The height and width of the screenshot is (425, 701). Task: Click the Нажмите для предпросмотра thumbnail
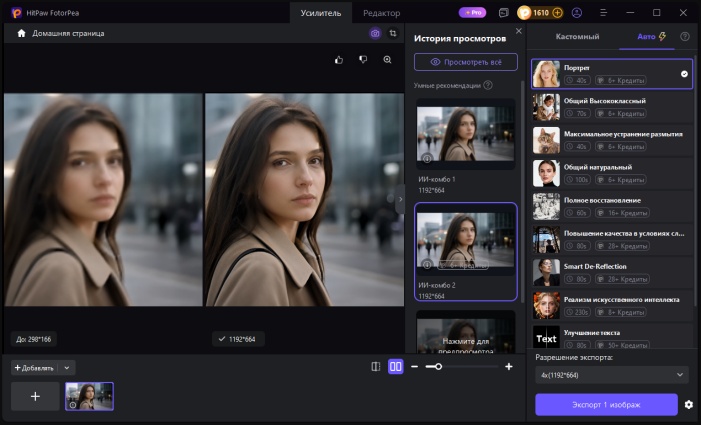(x=466, y=332)
